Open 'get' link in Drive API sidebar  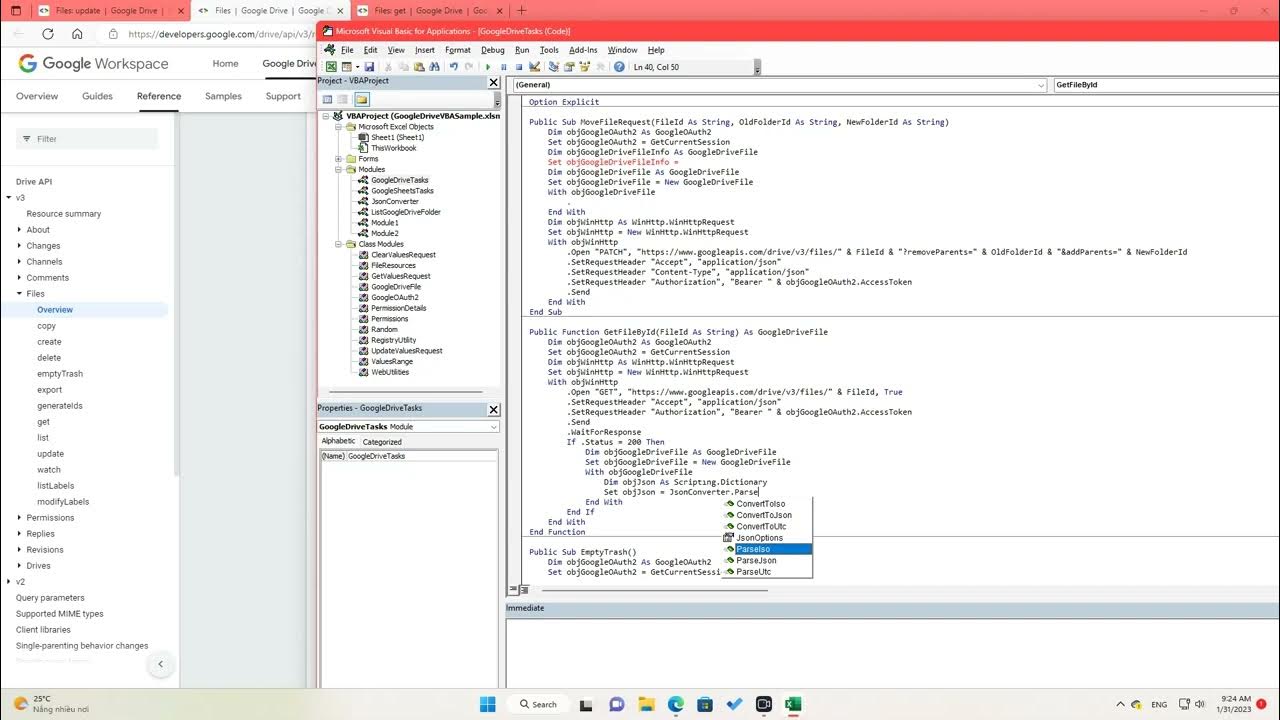pos(43,422)
